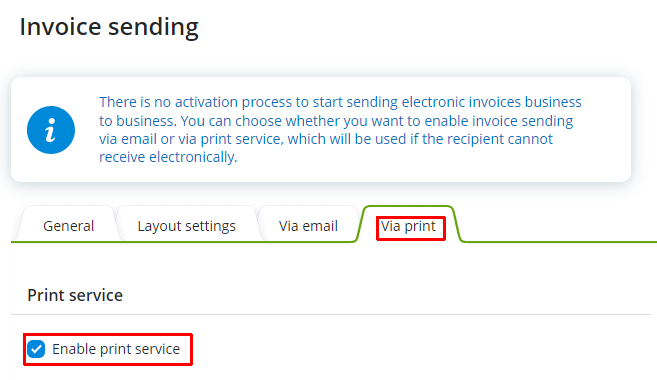
Task: Select the Via email tab
Action: (x=308, y=226)
